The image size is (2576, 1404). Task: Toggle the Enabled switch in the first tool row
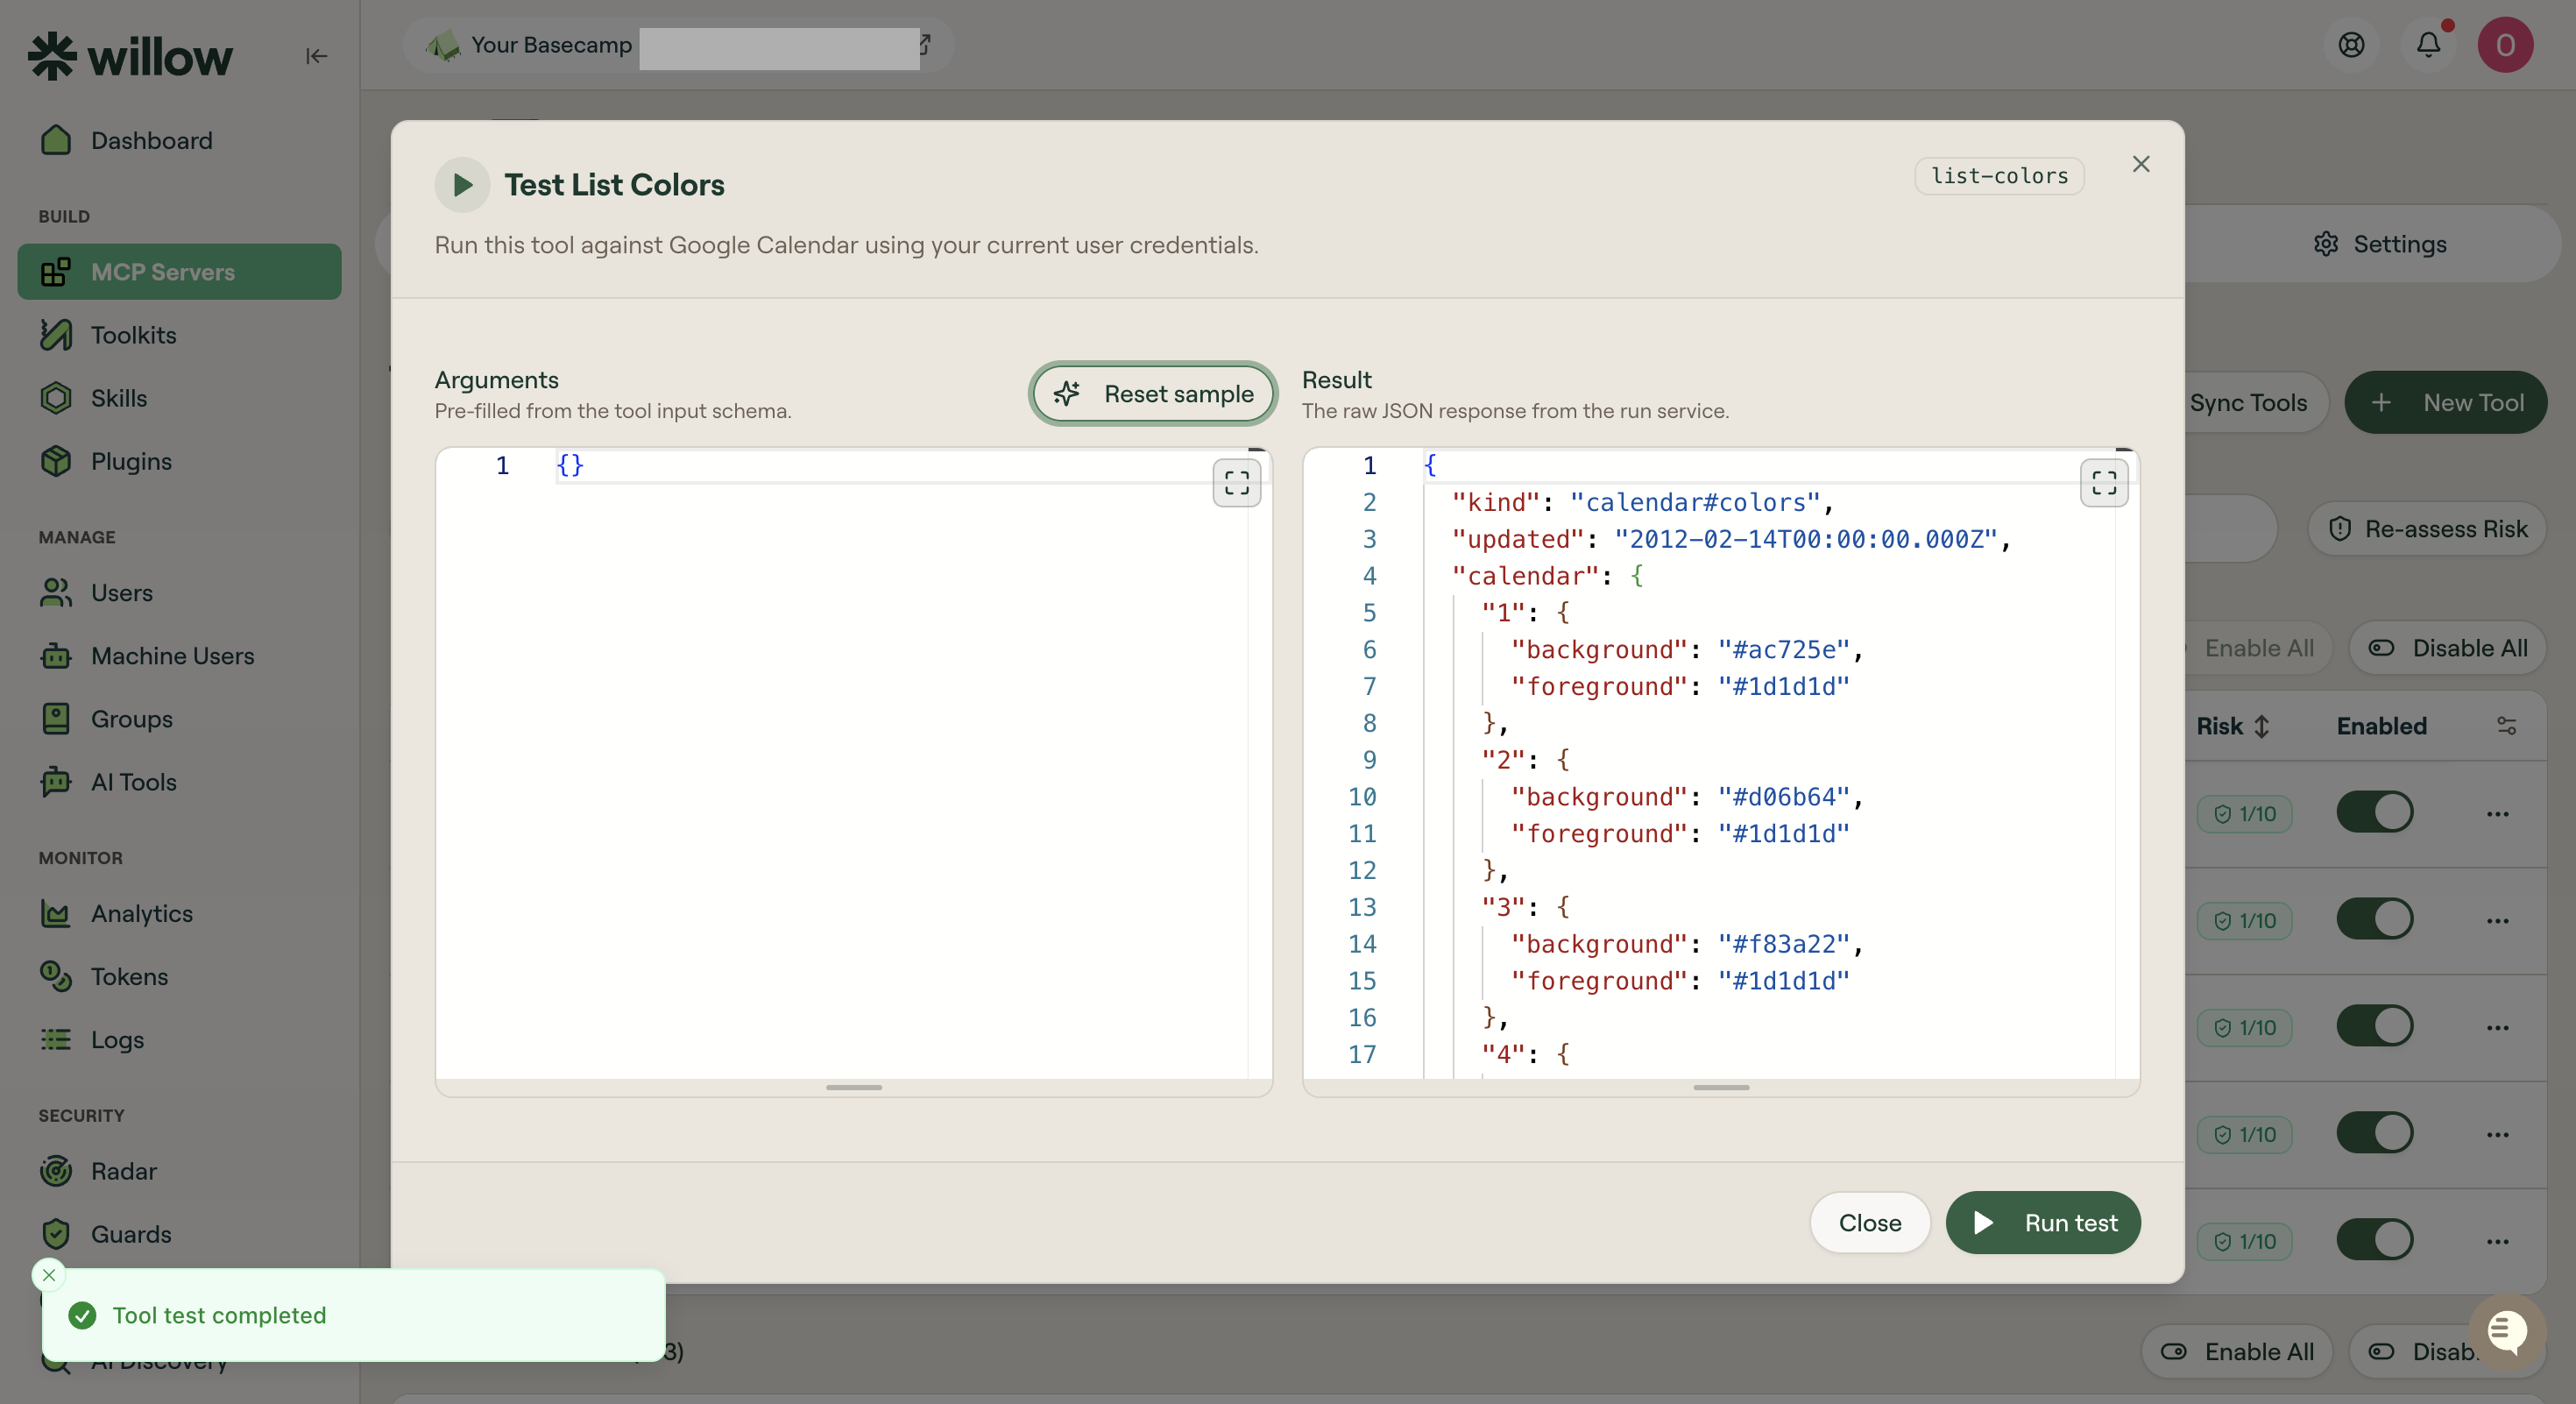(x=2375, y=812)
